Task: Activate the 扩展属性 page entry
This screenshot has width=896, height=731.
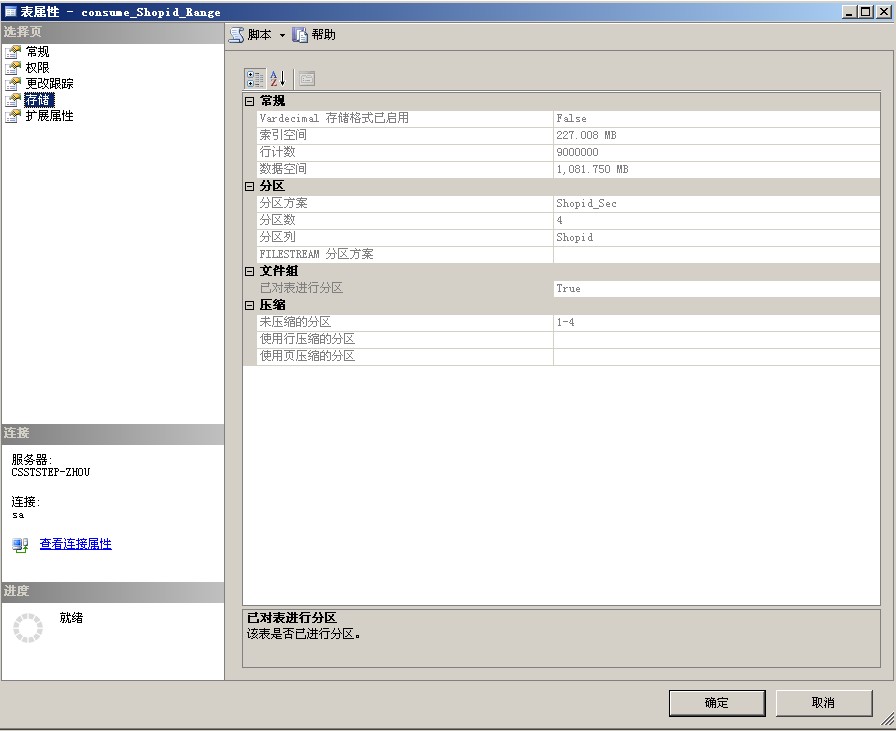Action: click(x=48, y=115)
